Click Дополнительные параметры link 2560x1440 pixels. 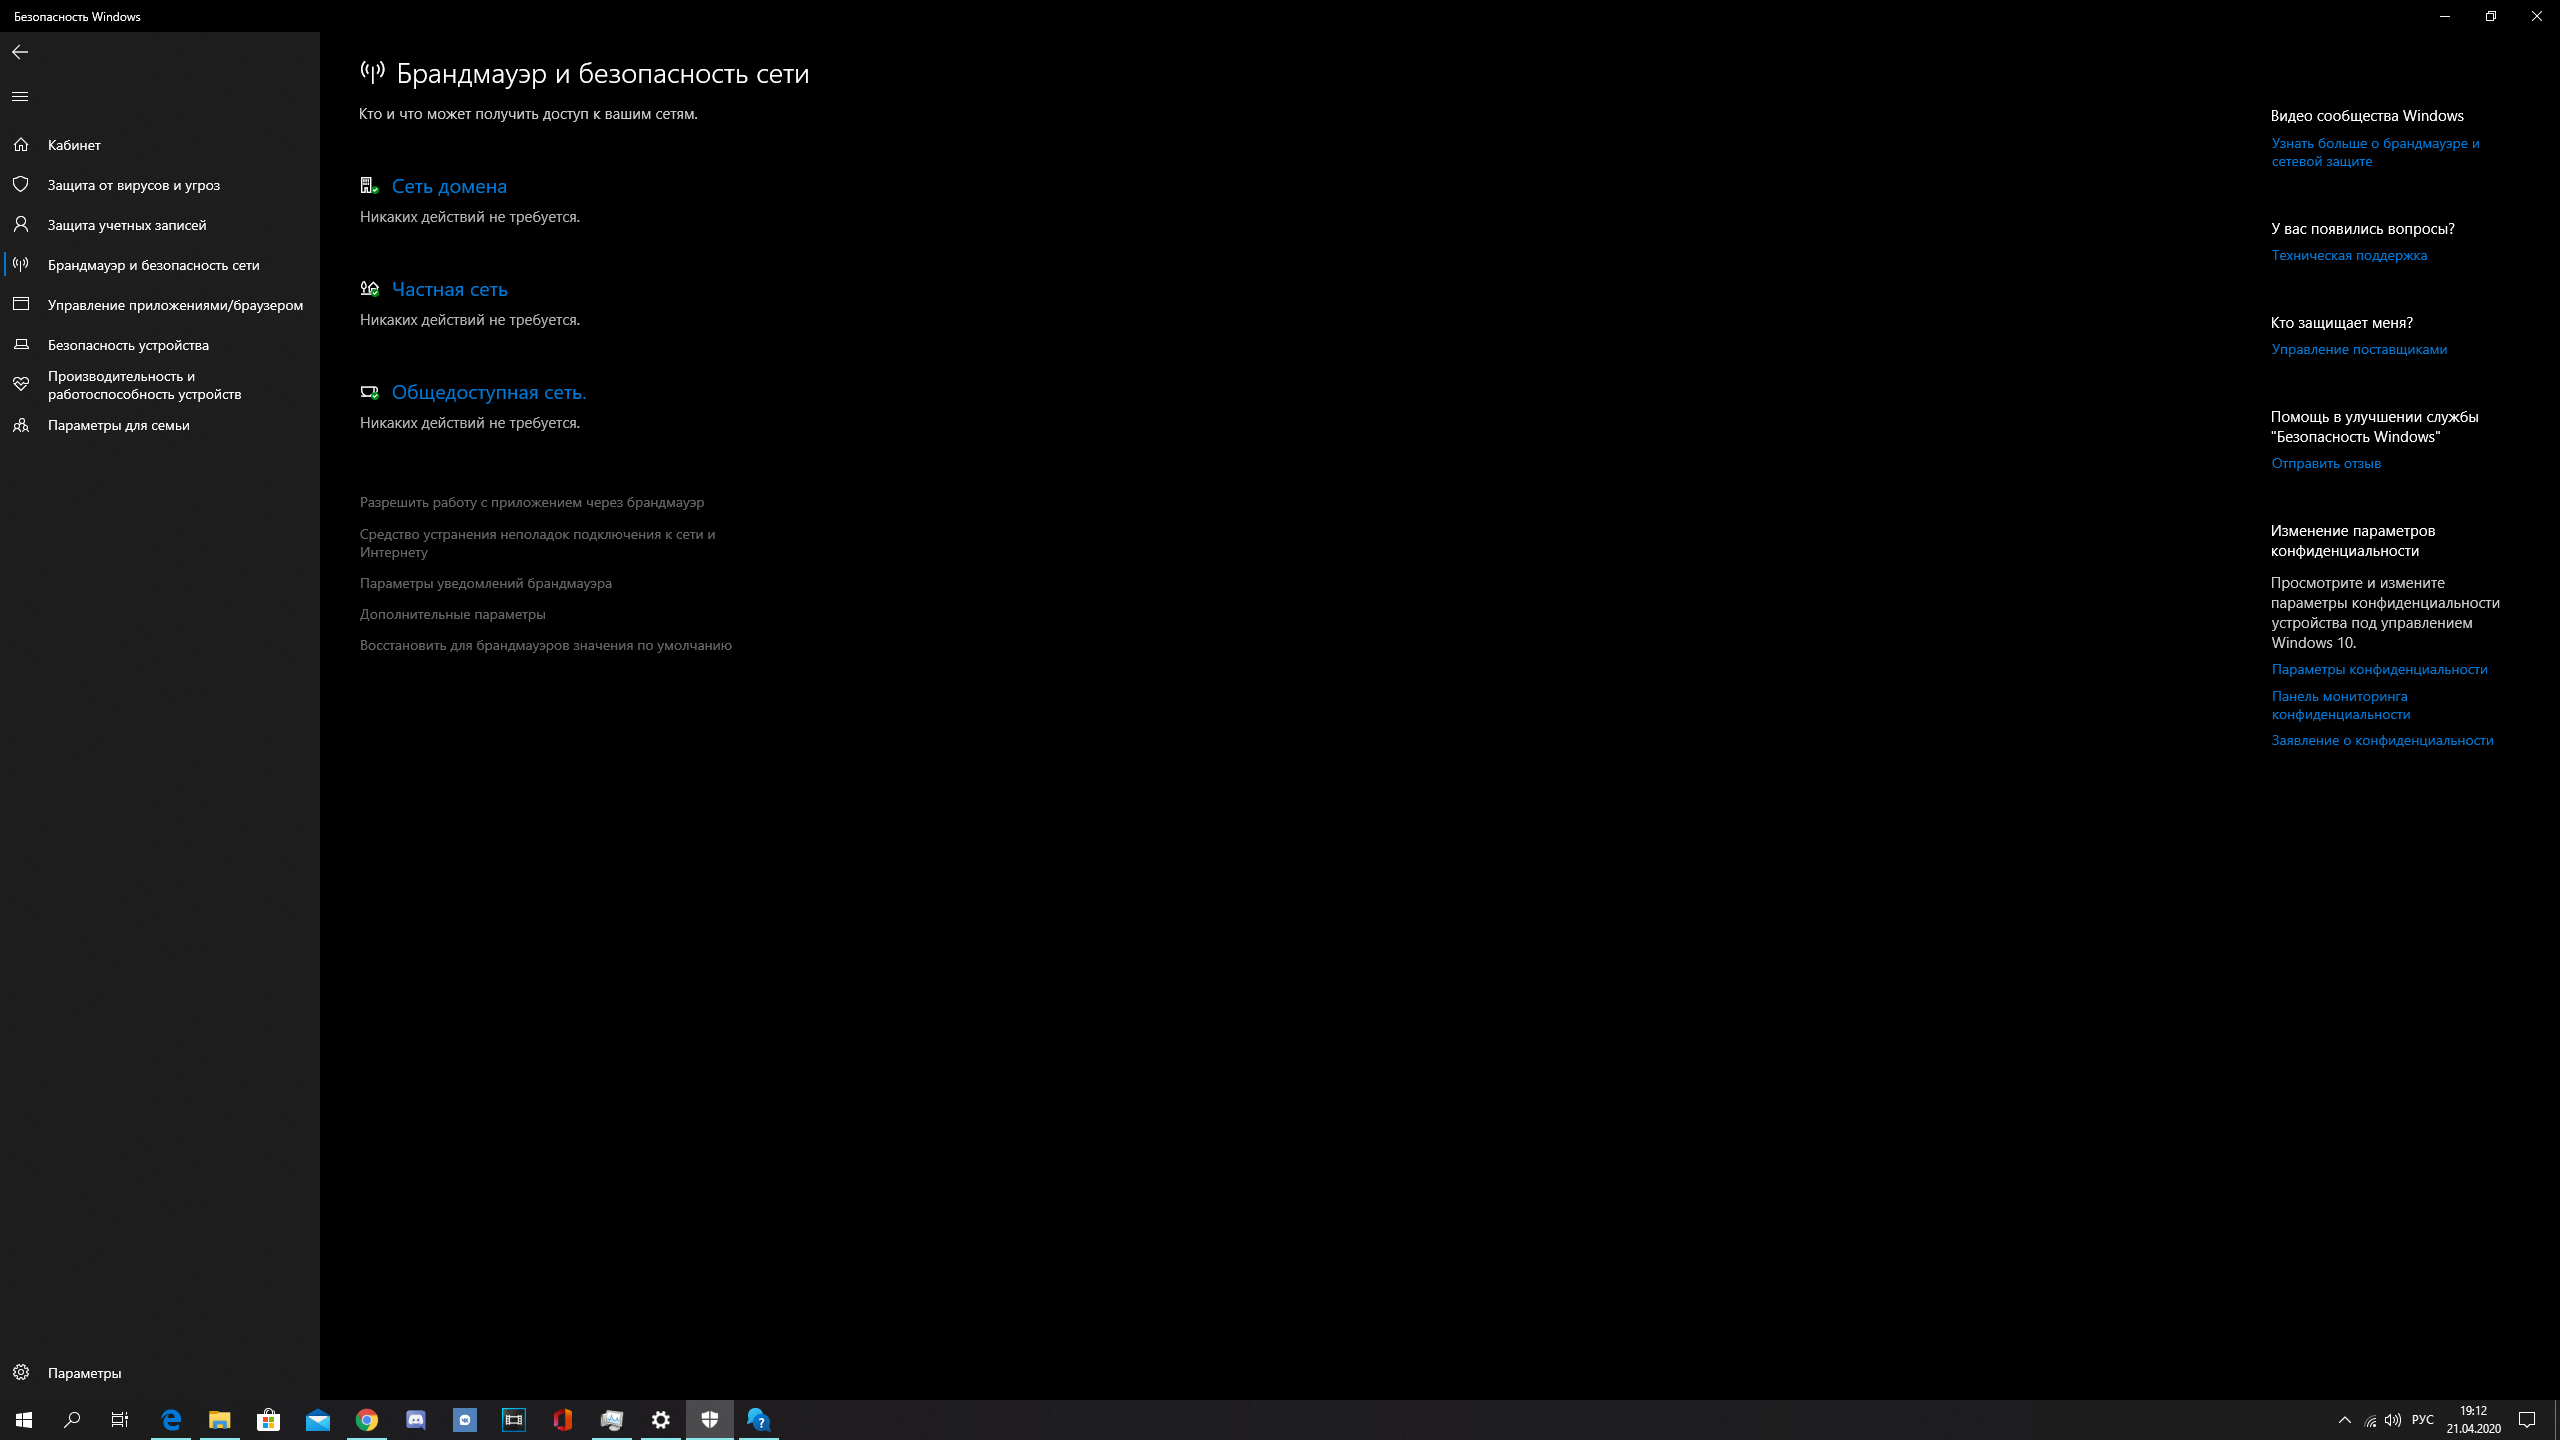453,614
